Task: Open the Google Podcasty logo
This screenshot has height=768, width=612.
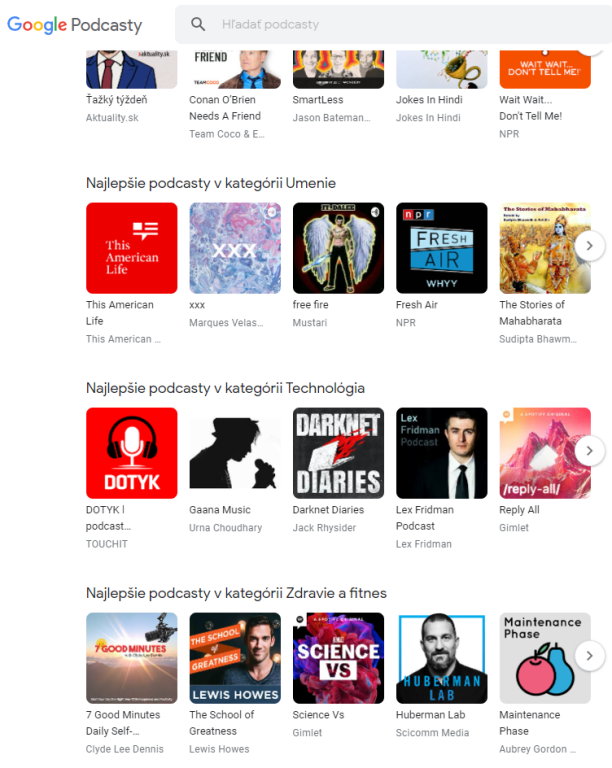Action: 74,24
